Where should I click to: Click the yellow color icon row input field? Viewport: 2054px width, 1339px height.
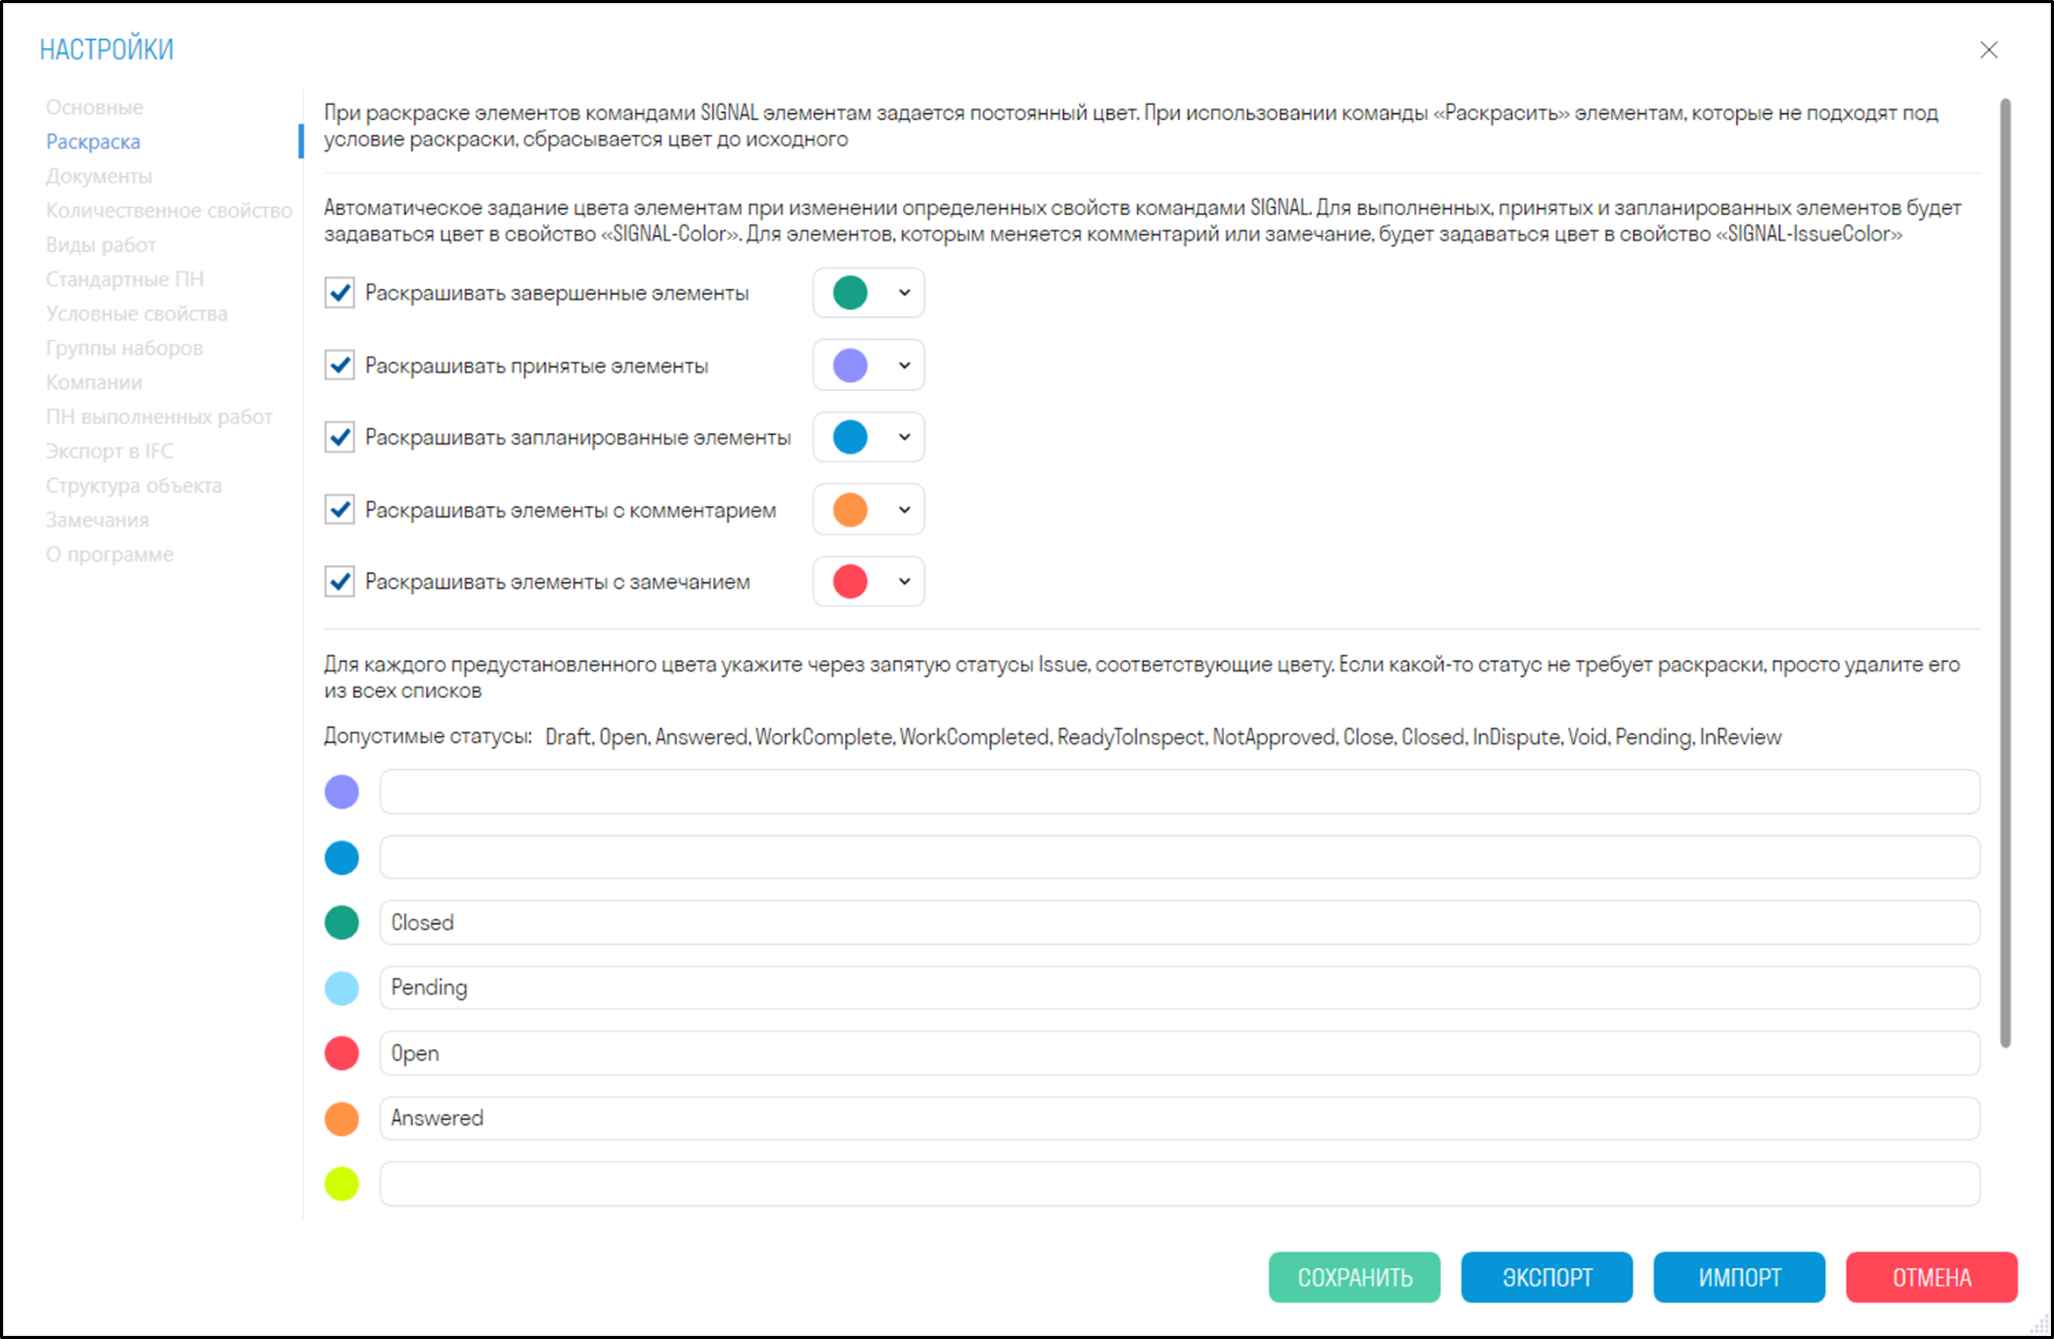point(1183,1182)
